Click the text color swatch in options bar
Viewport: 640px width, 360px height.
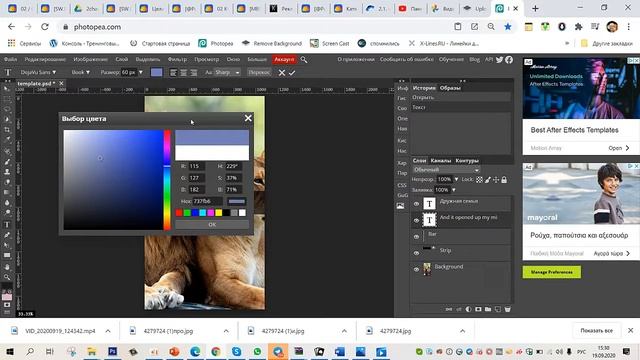[157, 72]
